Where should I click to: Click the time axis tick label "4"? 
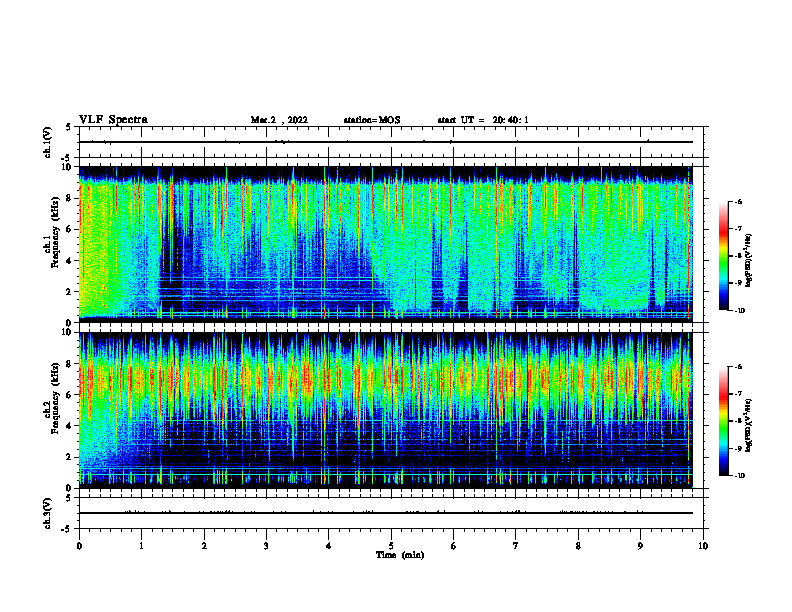[x=328, y=546]
